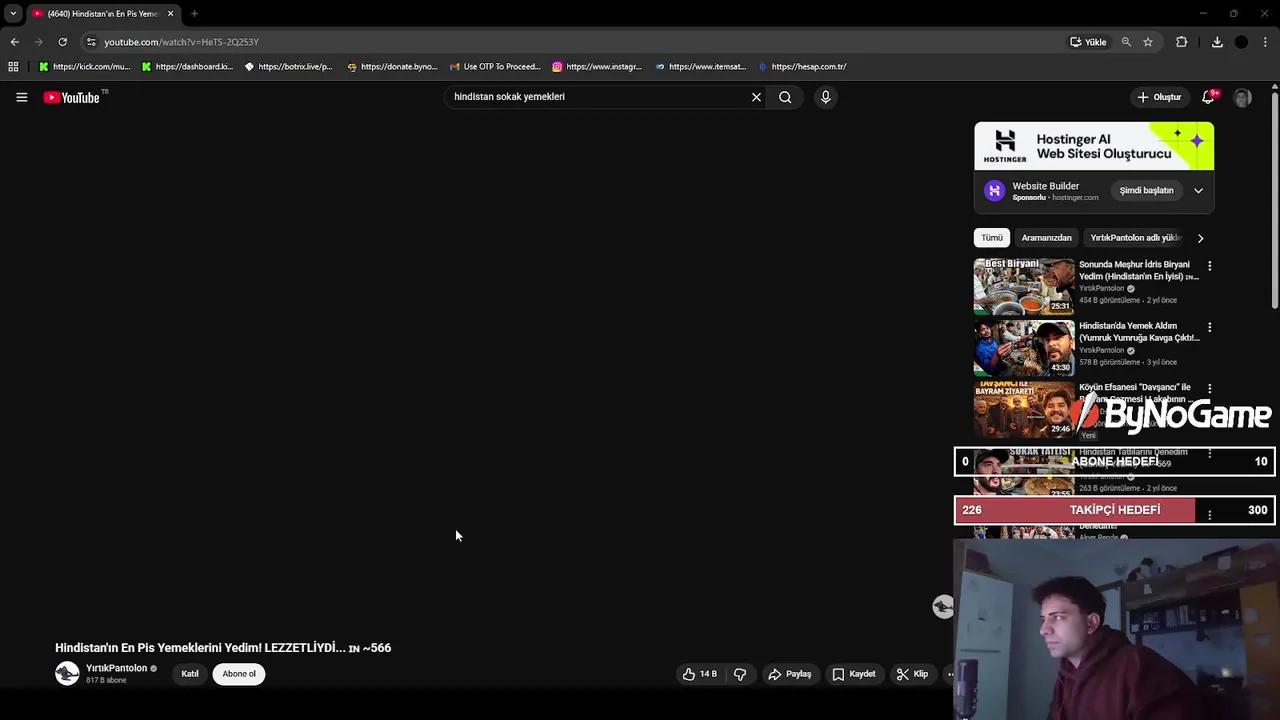Image resolution: width=1280 pixels, height=720 pixels.
Task: Open dashboard.ki bookmark
Action: click(x=187, y=67)
